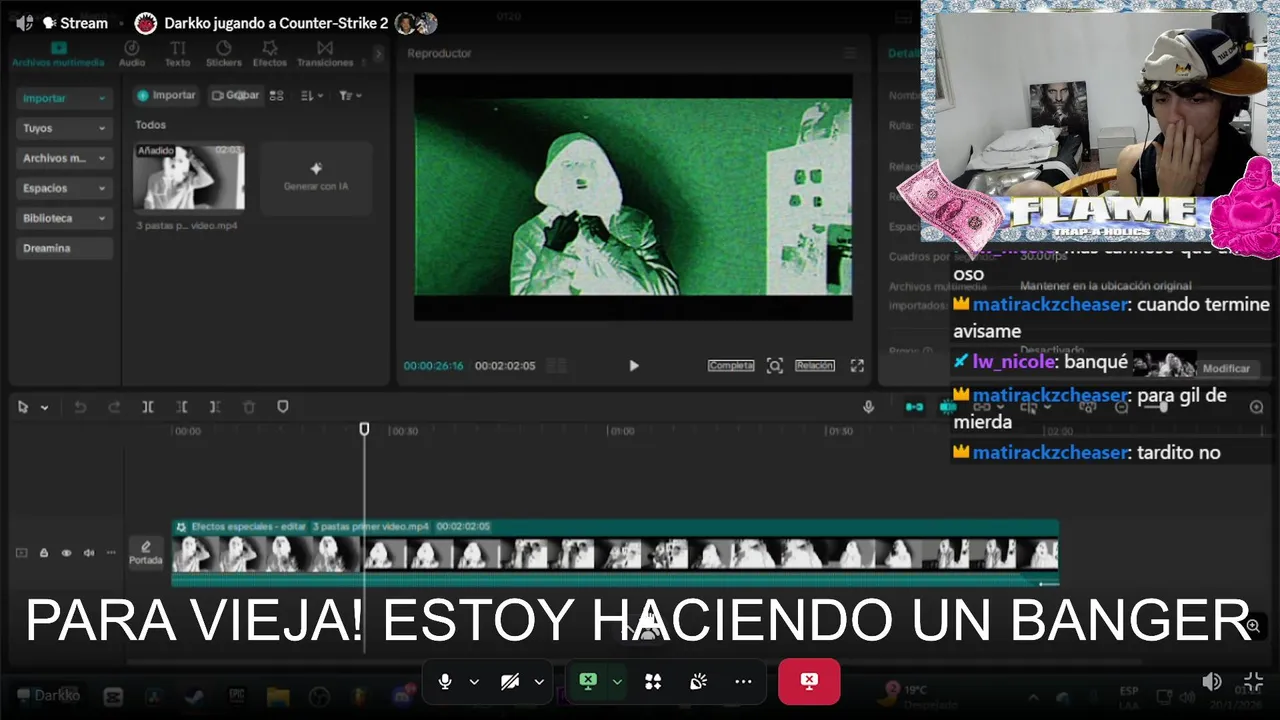Switch media grid view layout
Image resolution: width=1280 pixels, height=720 pixels.
(x=277, y=96)
